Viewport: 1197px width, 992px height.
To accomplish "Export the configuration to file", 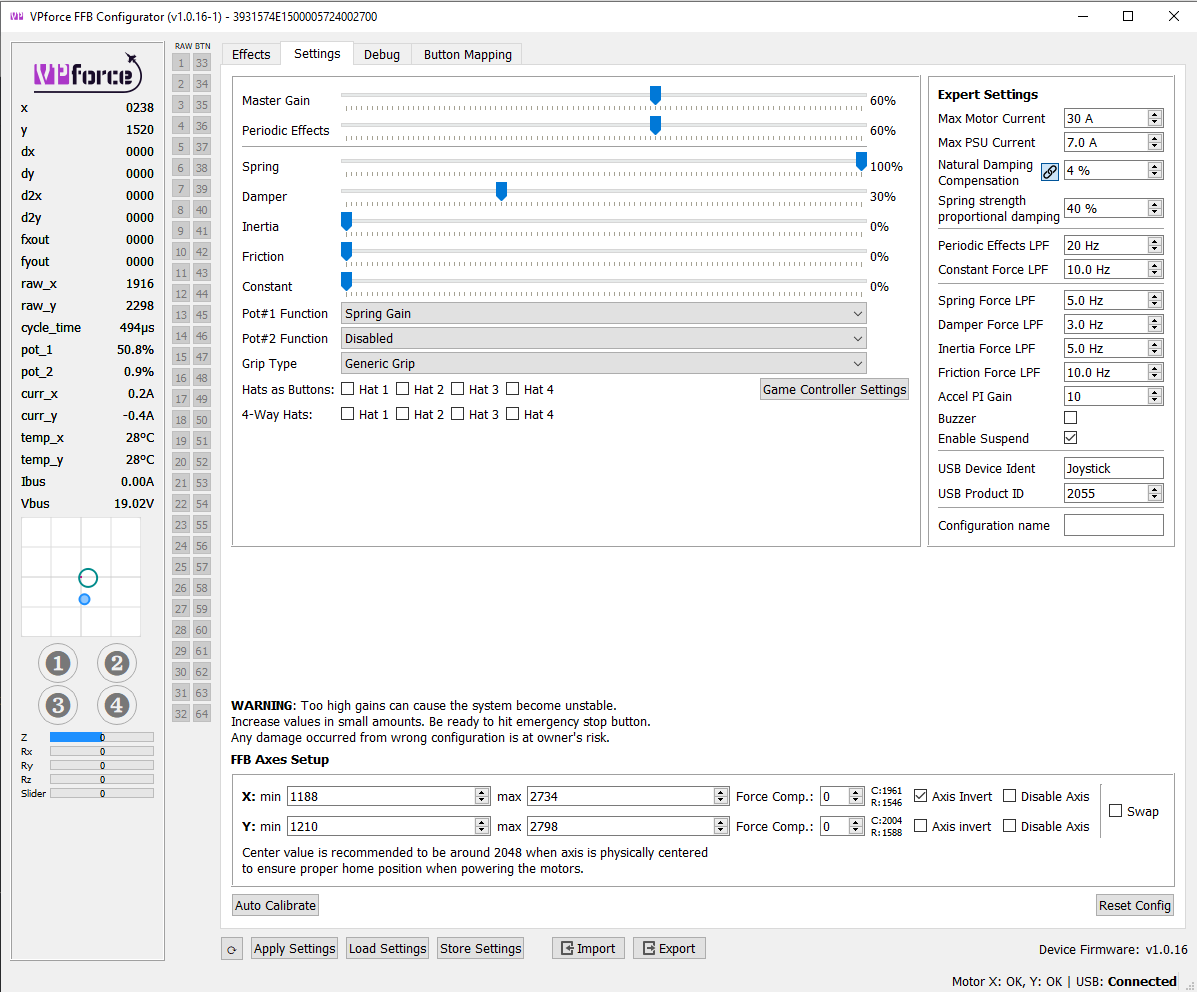I will pos(669,948).
